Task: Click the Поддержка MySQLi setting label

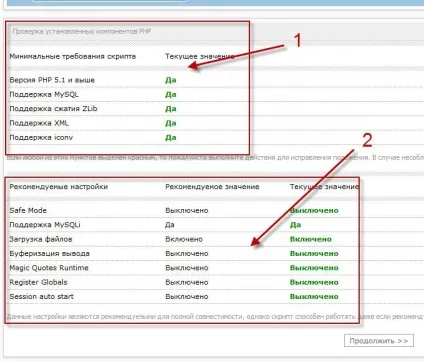Action: [45, 225]
